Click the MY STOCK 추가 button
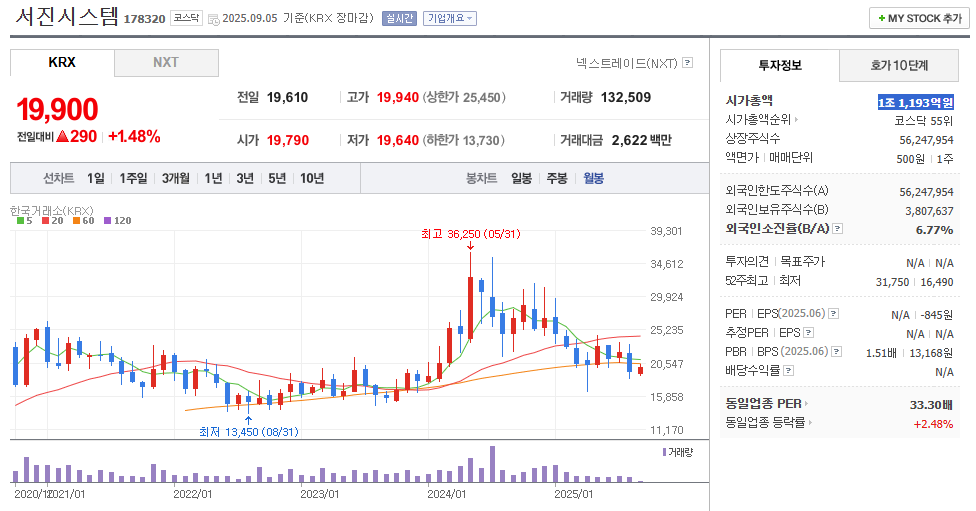Viewport: 976px width, 511px height. pyautogui.click(x=919, y=19)
